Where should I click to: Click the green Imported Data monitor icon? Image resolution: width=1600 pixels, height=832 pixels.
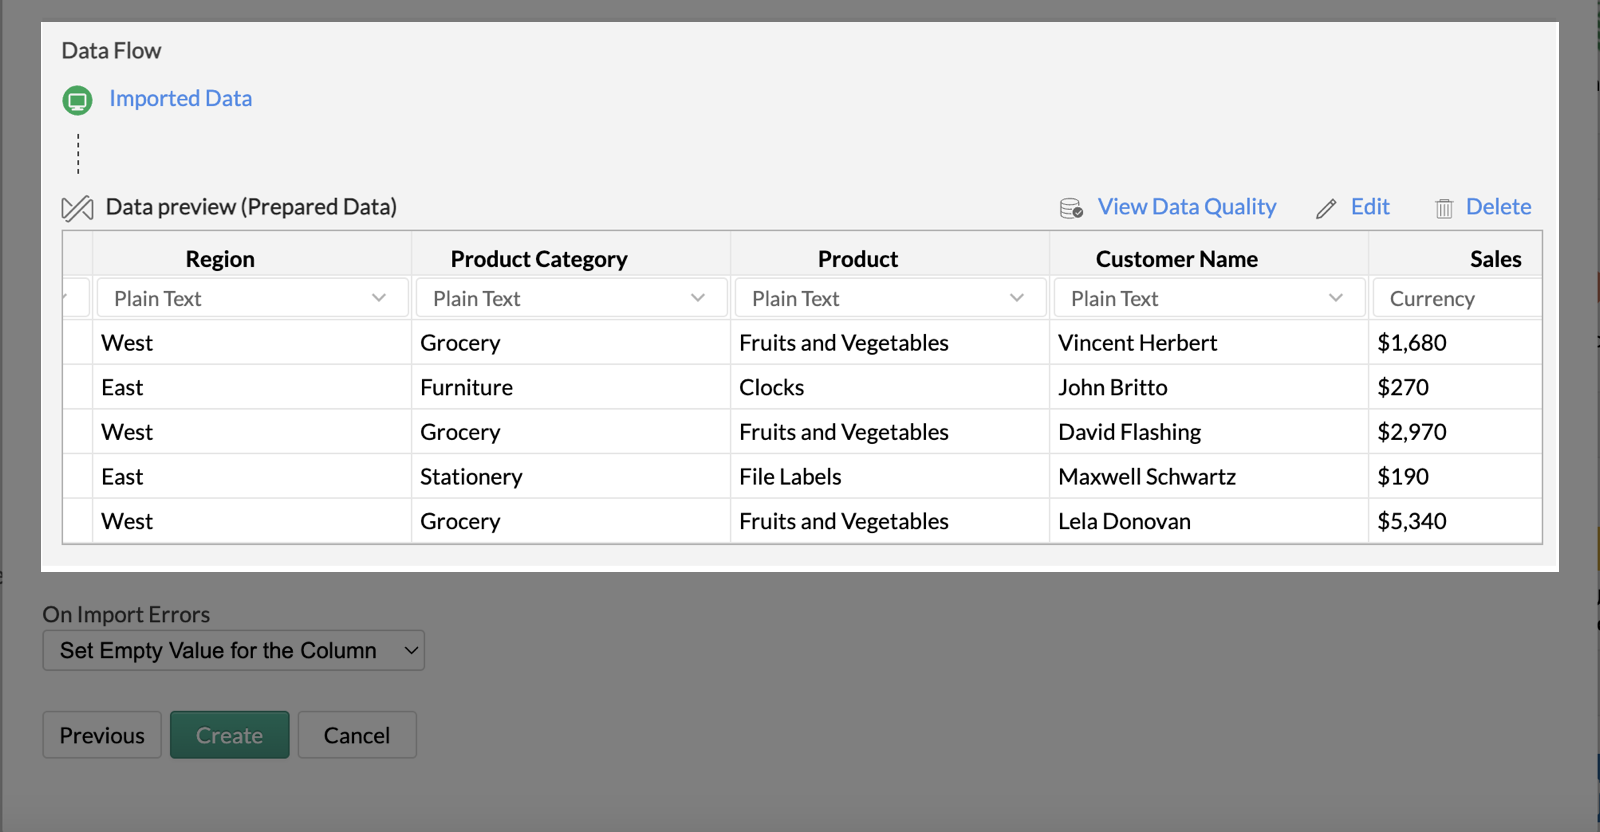click(77, 100)
